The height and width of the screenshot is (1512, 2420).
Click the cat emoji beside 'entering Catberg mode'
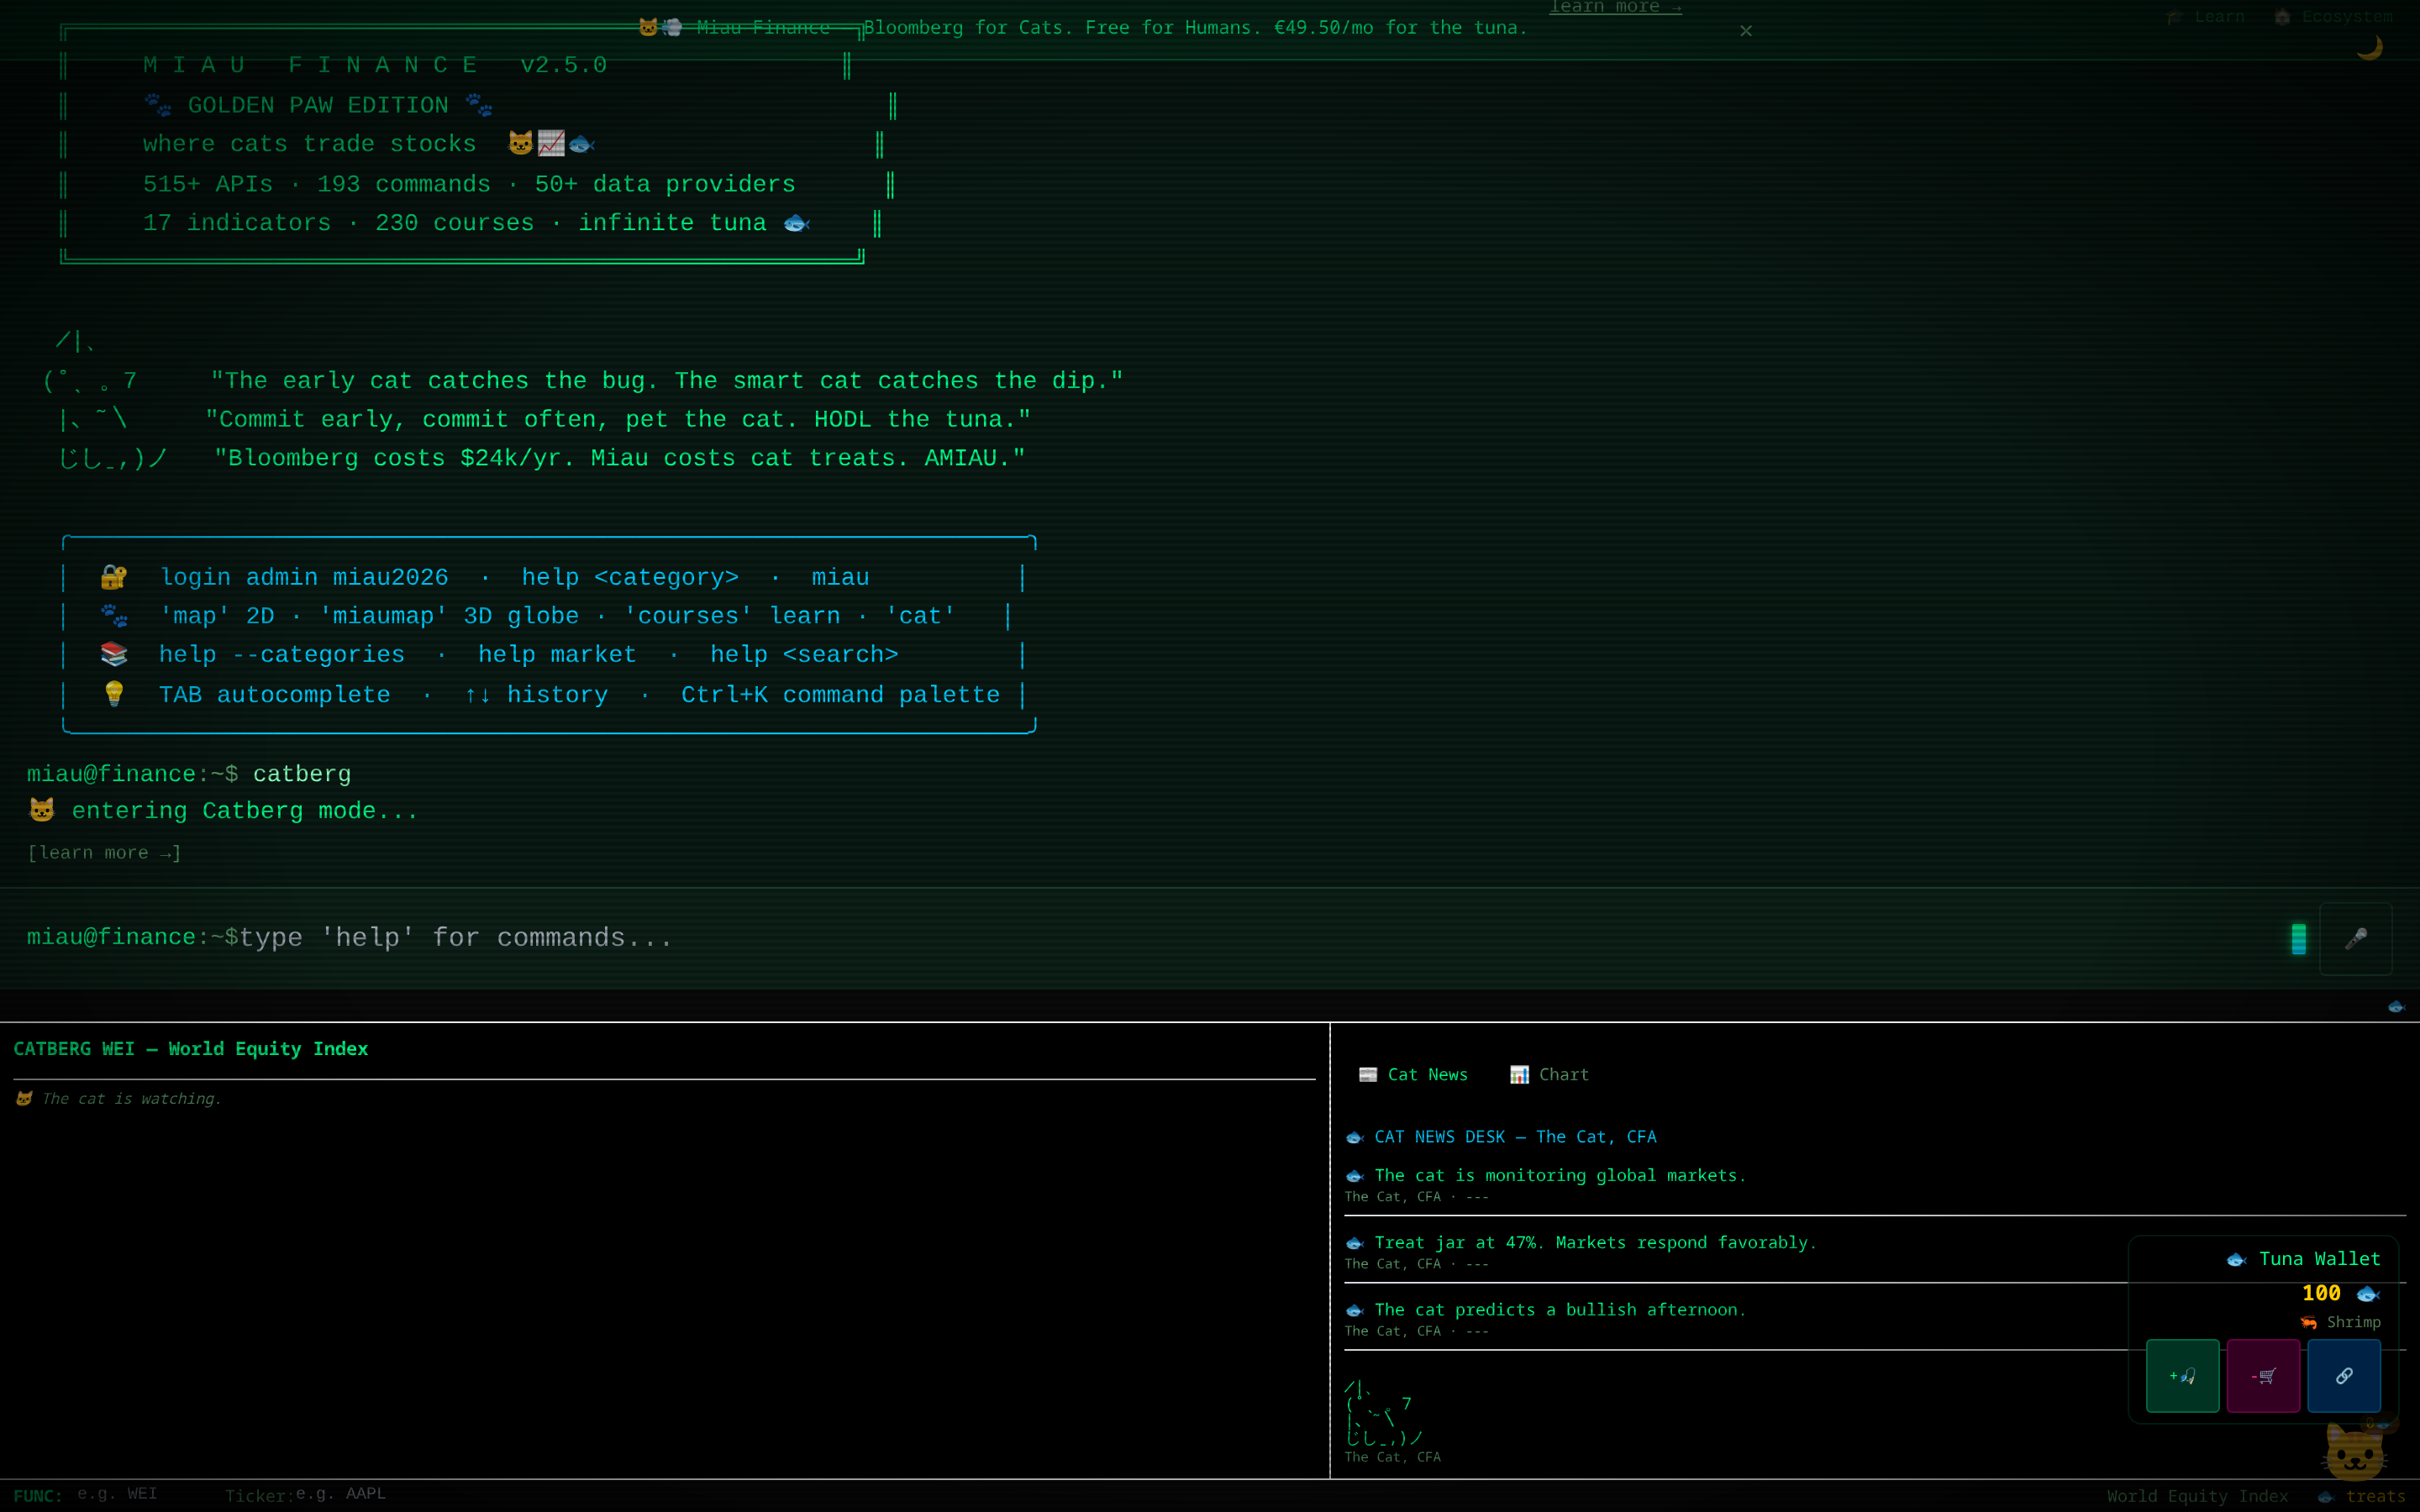(42, 810)
